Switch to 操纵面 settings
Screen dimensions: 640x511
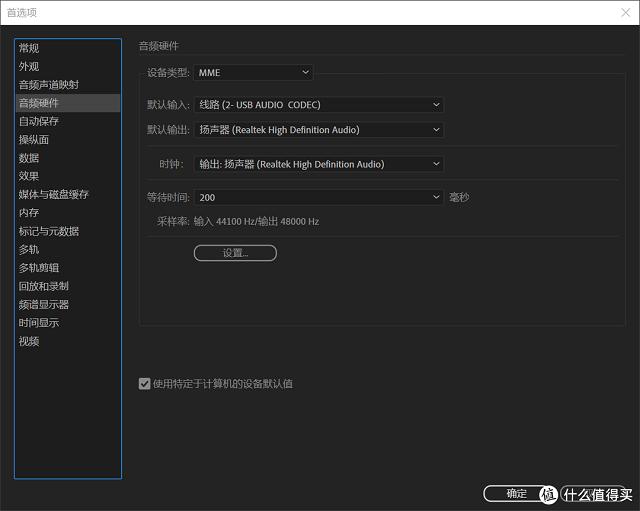pos(34,140)
